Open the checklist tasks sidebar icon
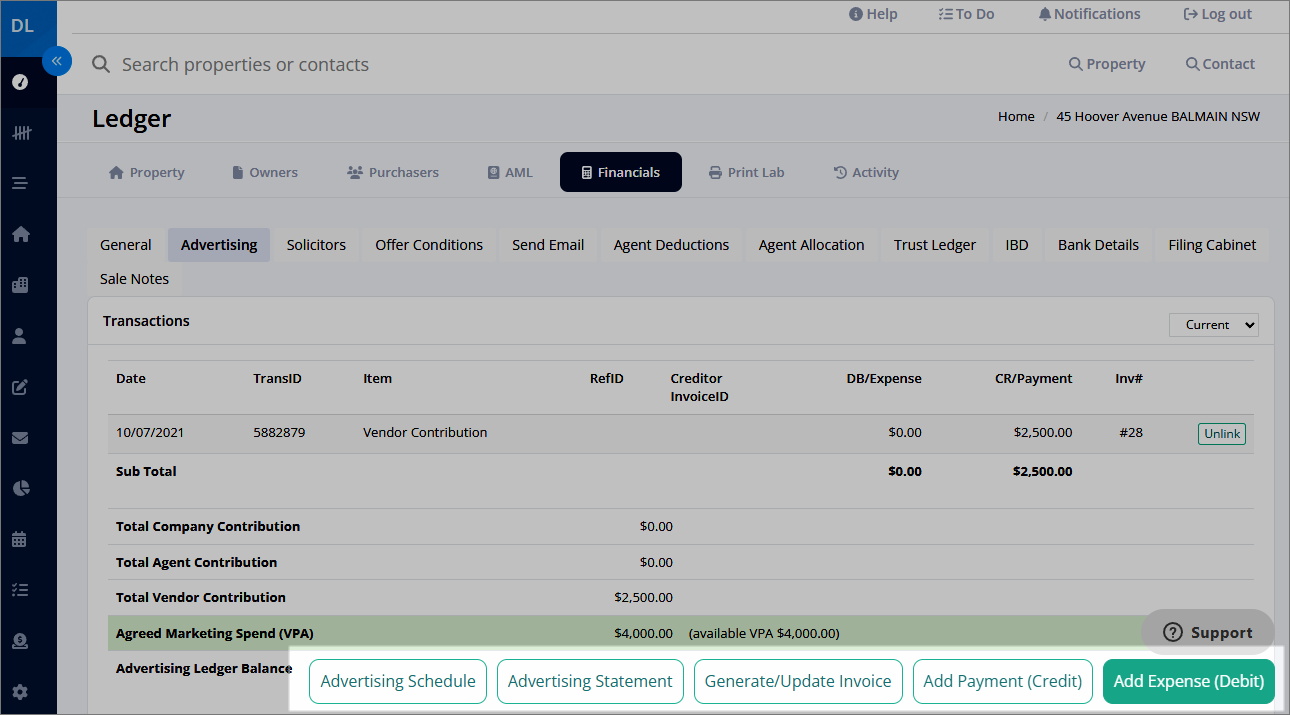Image resolution: width=1290 pixels, height=715 pixels. pyautogui.click(x=20, y=590)
